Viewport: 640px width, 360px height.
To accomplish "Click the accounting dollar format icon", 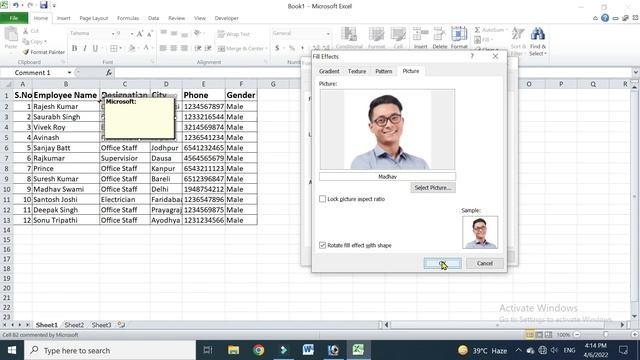I will coord(277,48).
